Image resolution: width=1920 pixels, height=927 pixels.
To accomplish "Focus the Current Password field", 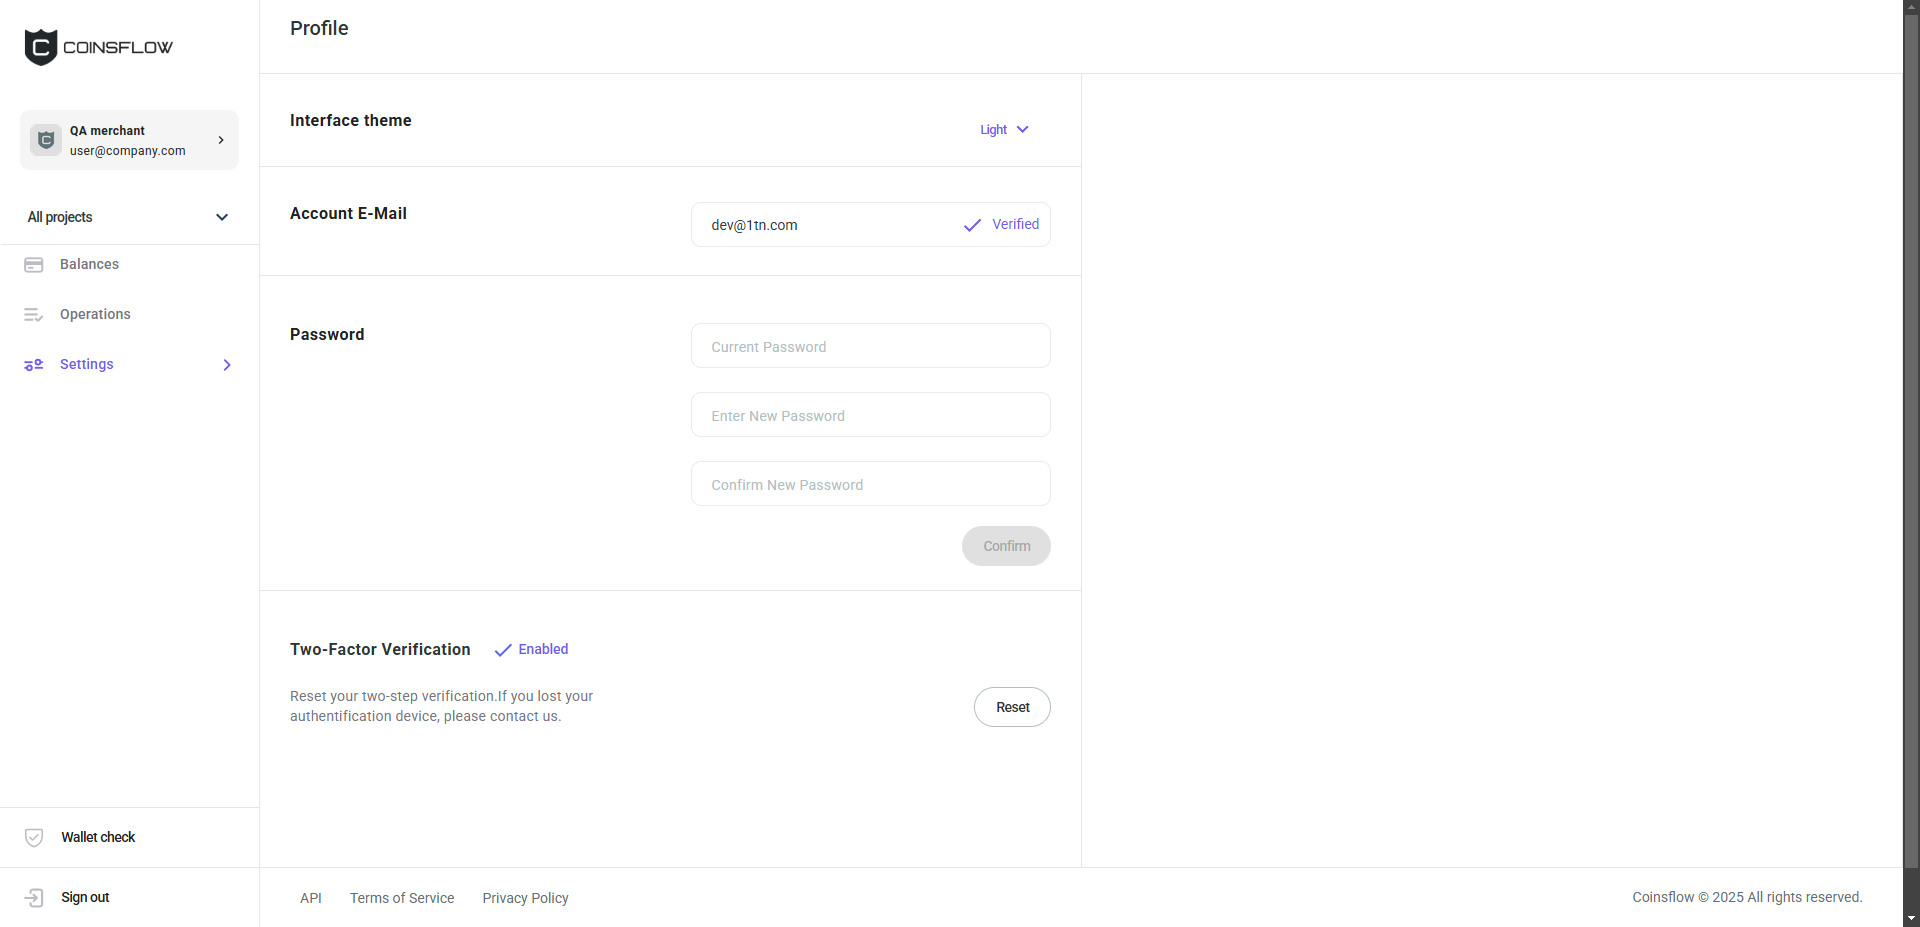I will click(870, 346).
